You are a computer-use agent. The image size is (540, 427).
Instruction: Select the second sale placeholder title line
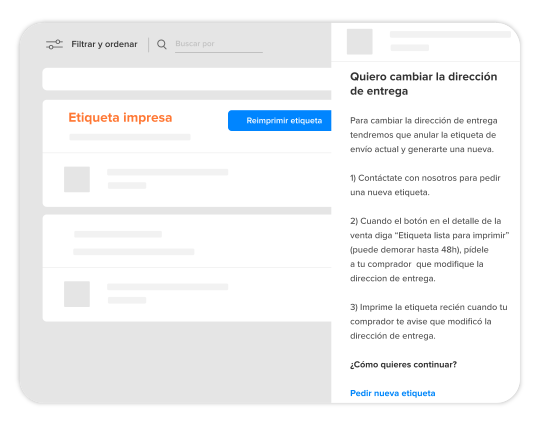coord(167,287)
